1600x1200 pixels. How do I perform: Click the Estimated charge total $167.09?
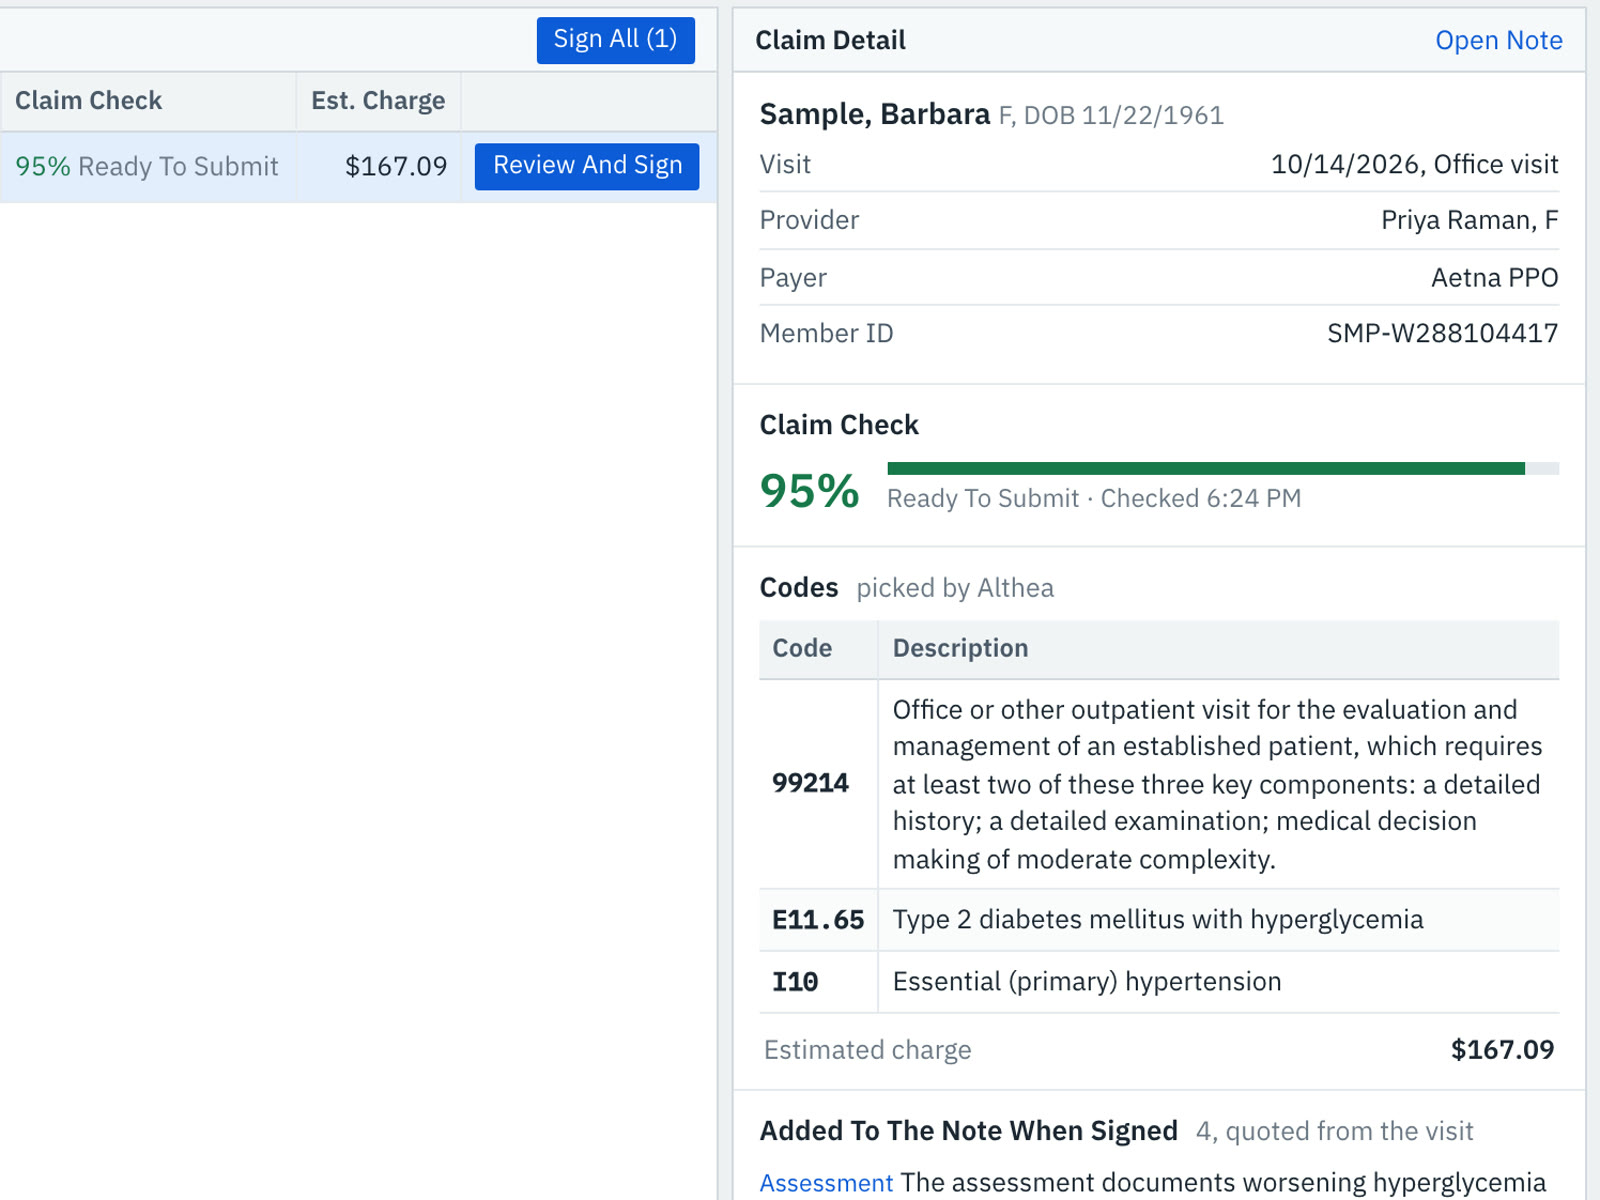point(1502,1050)
